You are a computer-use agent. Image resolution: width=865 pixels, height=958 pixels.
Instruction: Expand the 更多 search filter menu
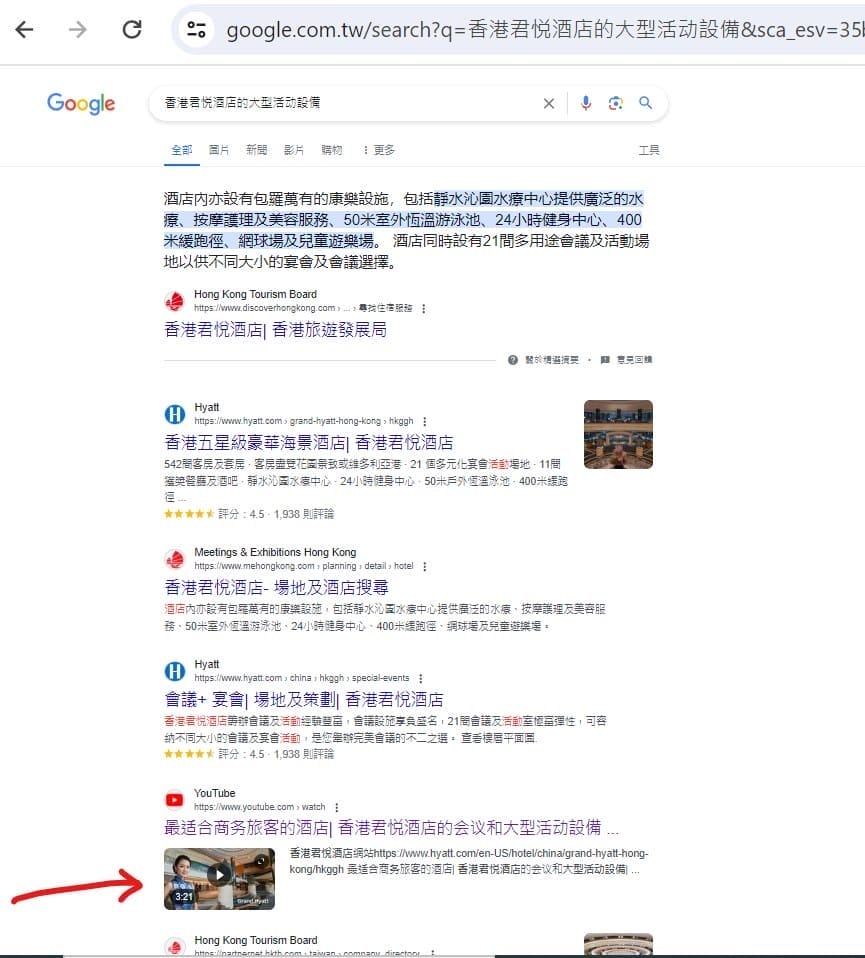click(x=379, y=150)
